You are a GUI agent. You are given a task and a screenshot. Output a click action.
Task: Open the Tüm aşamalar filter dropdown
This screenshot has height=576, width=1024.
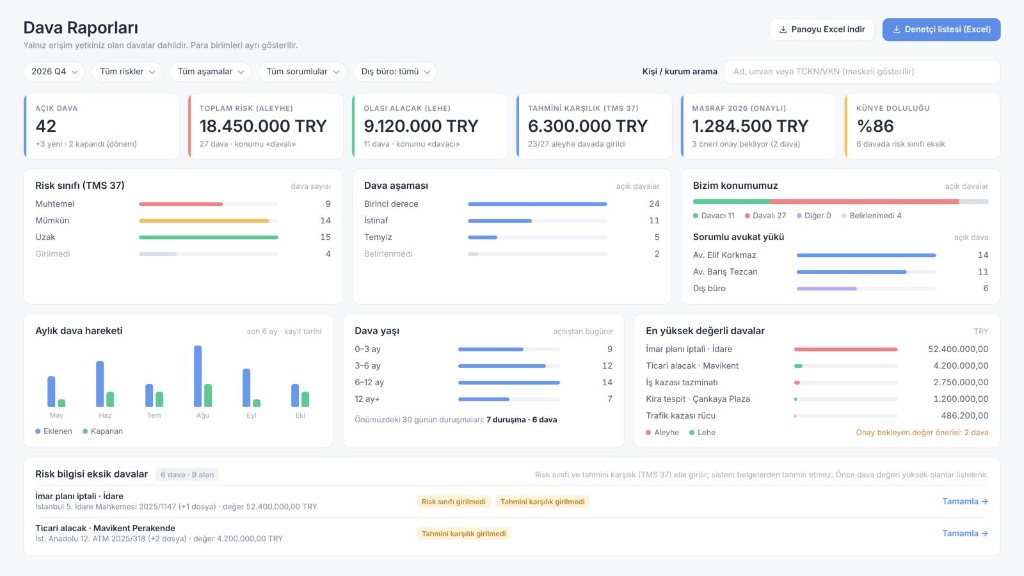pyautogui.click(x=210, y=72)
